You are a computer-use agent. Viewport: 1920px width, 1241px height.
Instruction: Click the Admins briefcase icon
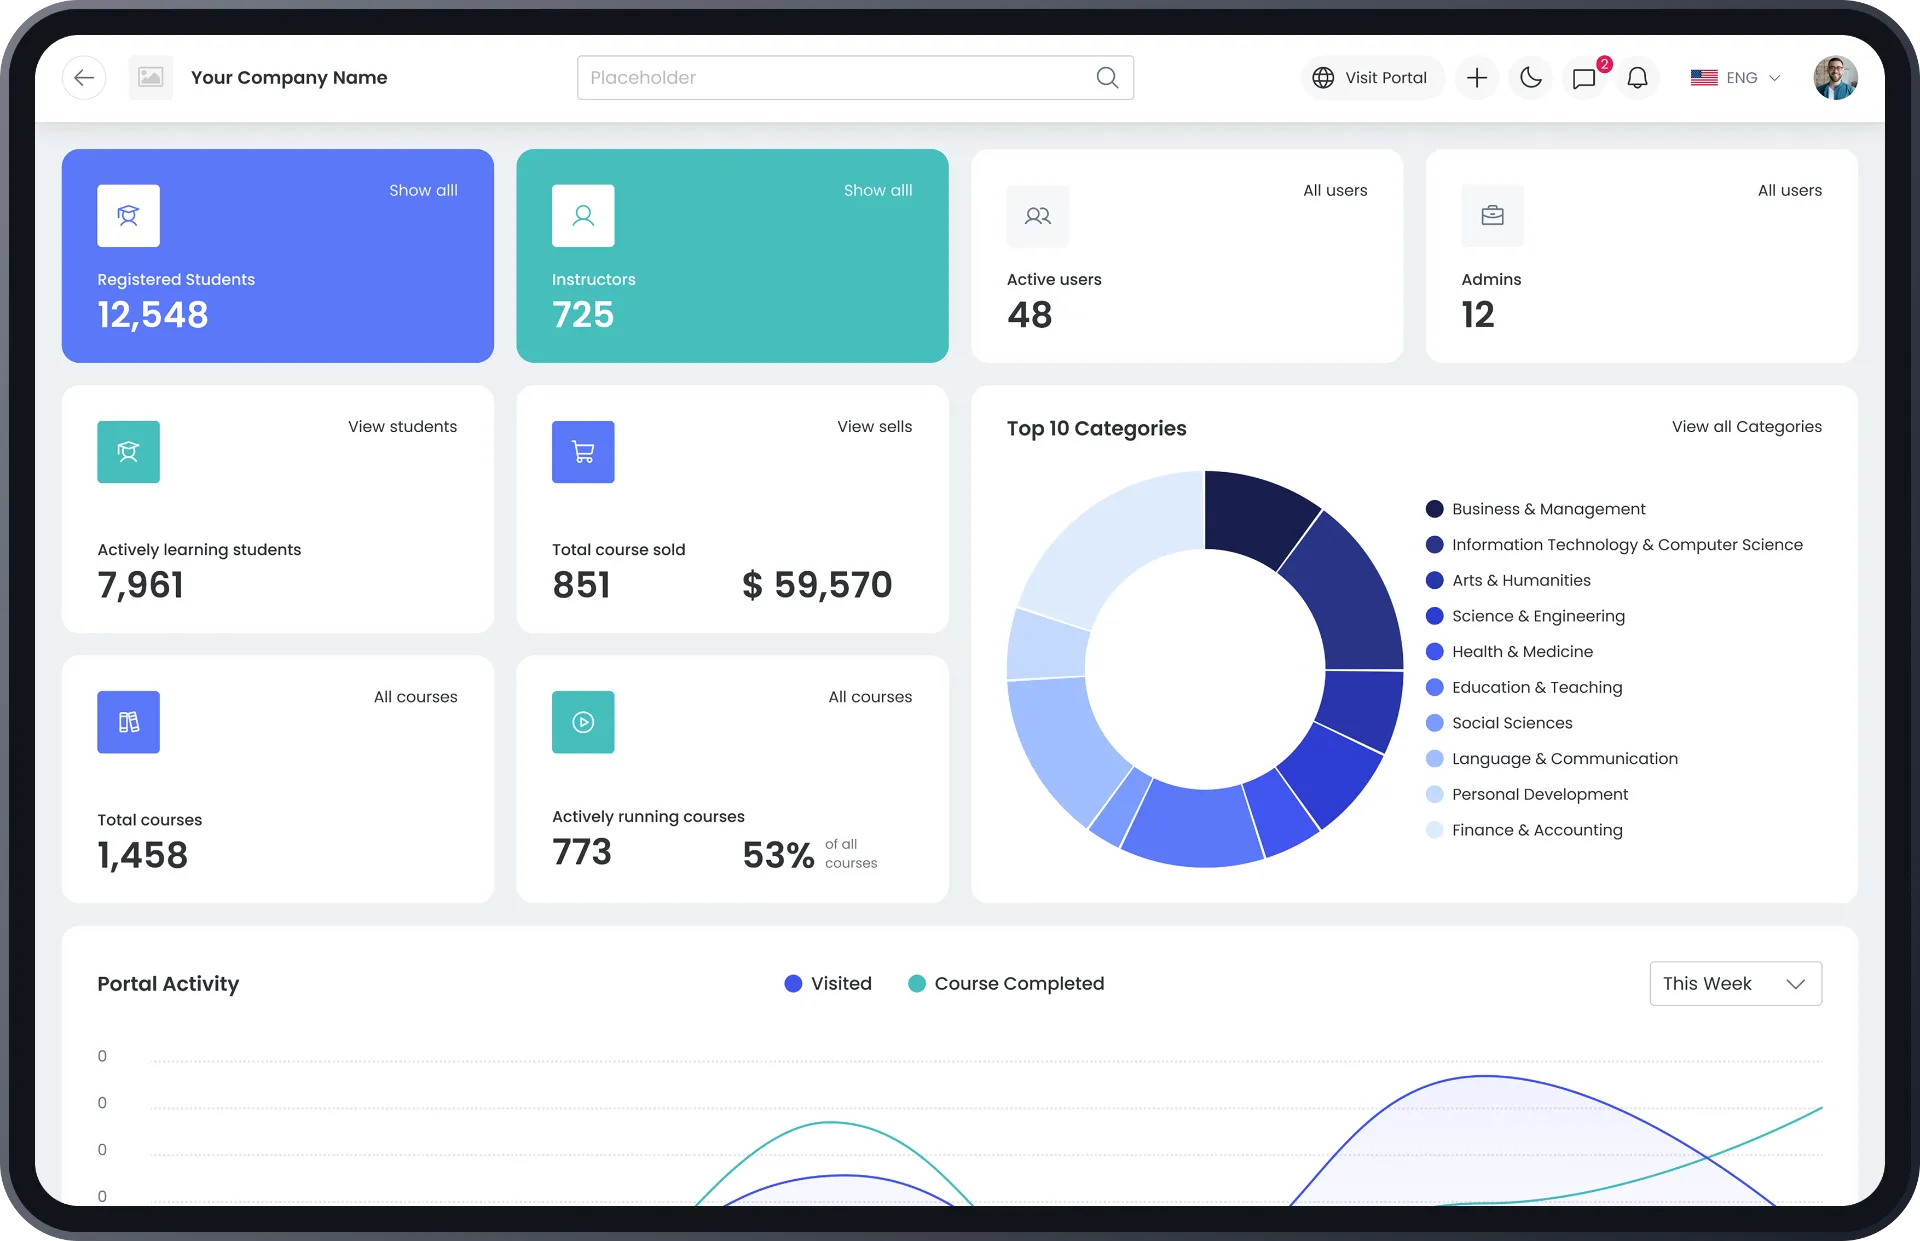pyautogui.click(x=1492, y=216)
